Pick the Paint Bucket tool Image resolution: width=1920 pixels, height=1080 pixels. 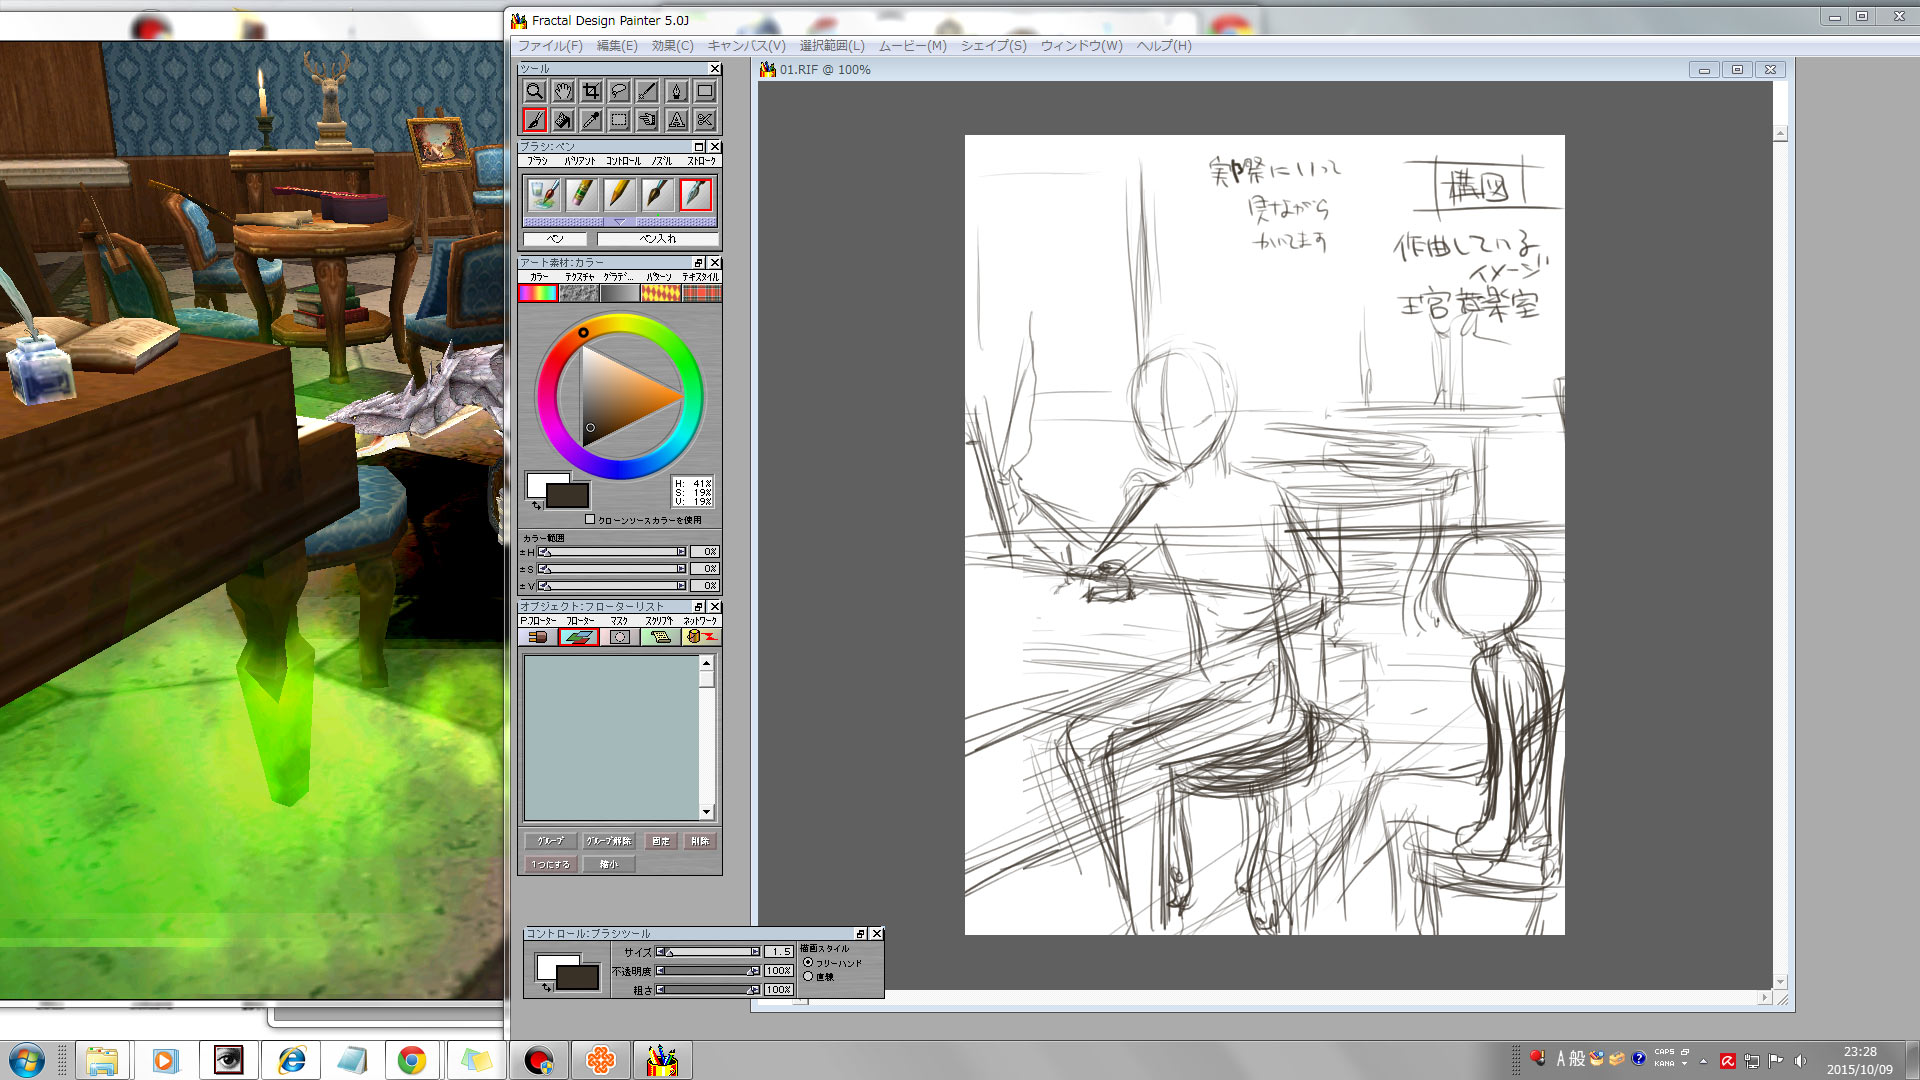pyautogui.click(x=563, y=121)
